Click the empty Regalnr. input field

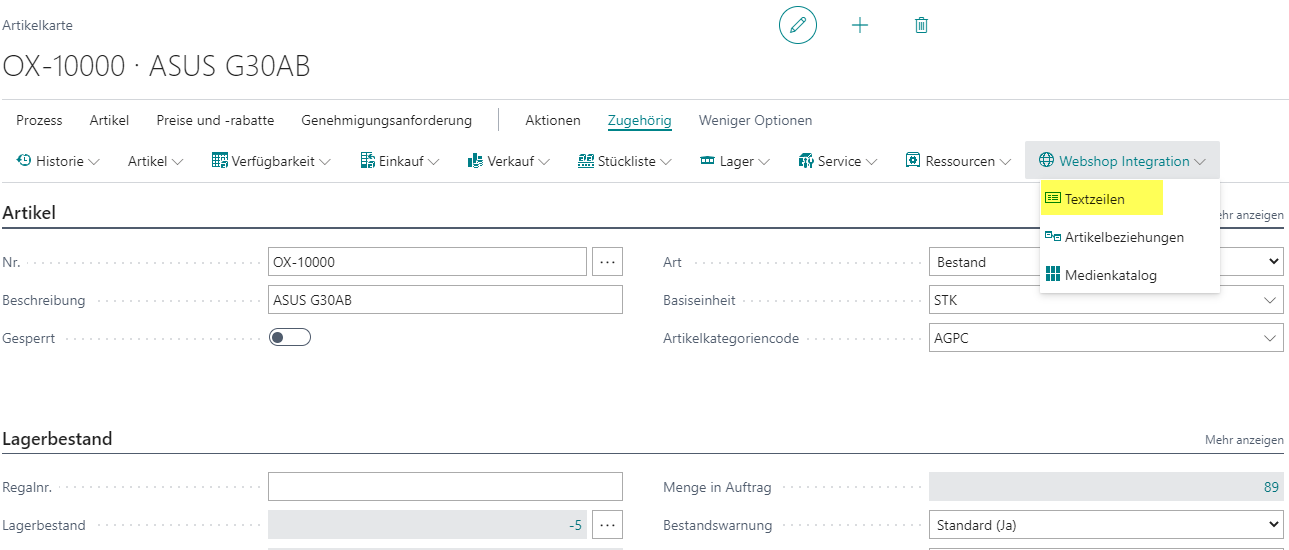pos(445,487)
